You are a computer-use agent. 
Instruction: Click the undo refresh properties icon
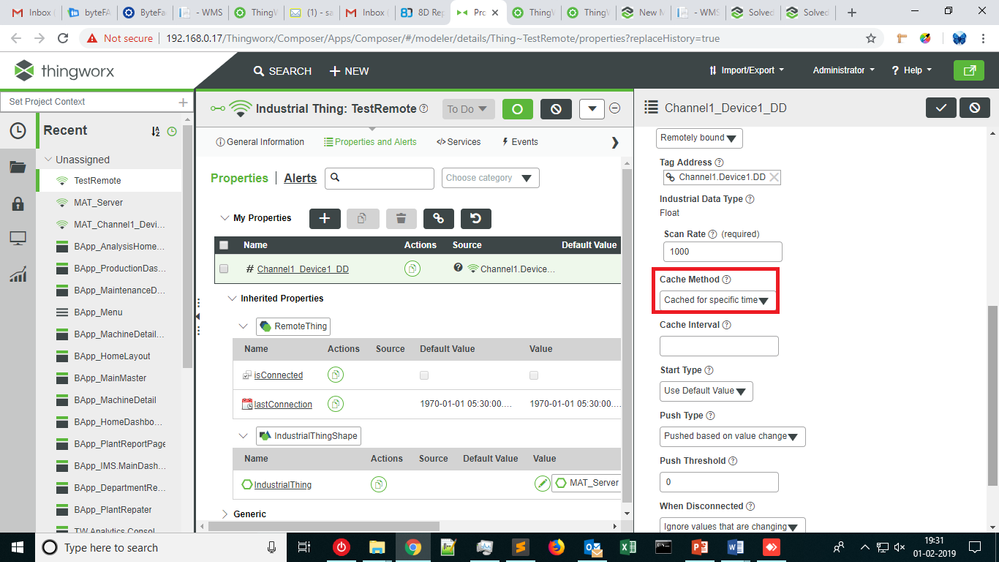point(476,219)
